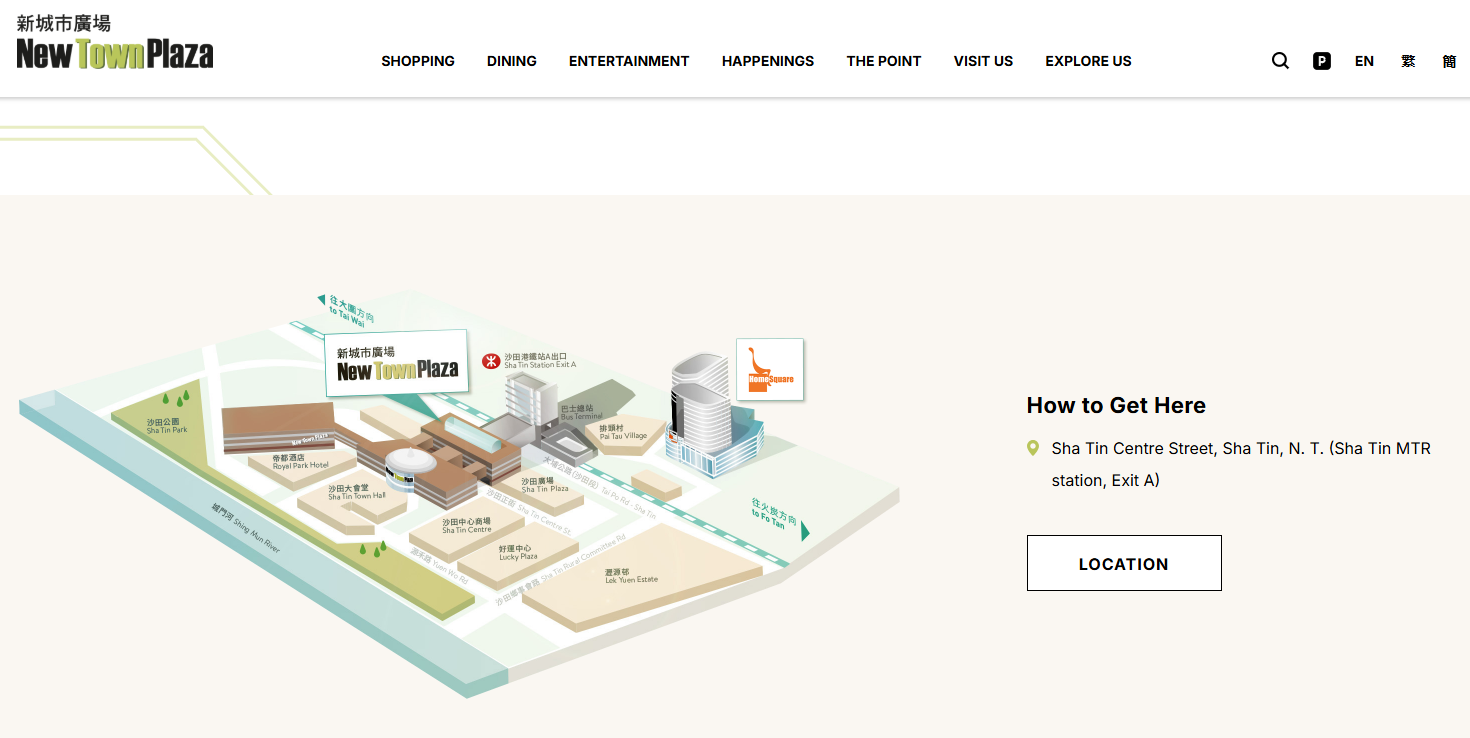1470x738 pixels.
Task: Switch language to Traditional Chinese 繁
Action: pos(1408,61)
